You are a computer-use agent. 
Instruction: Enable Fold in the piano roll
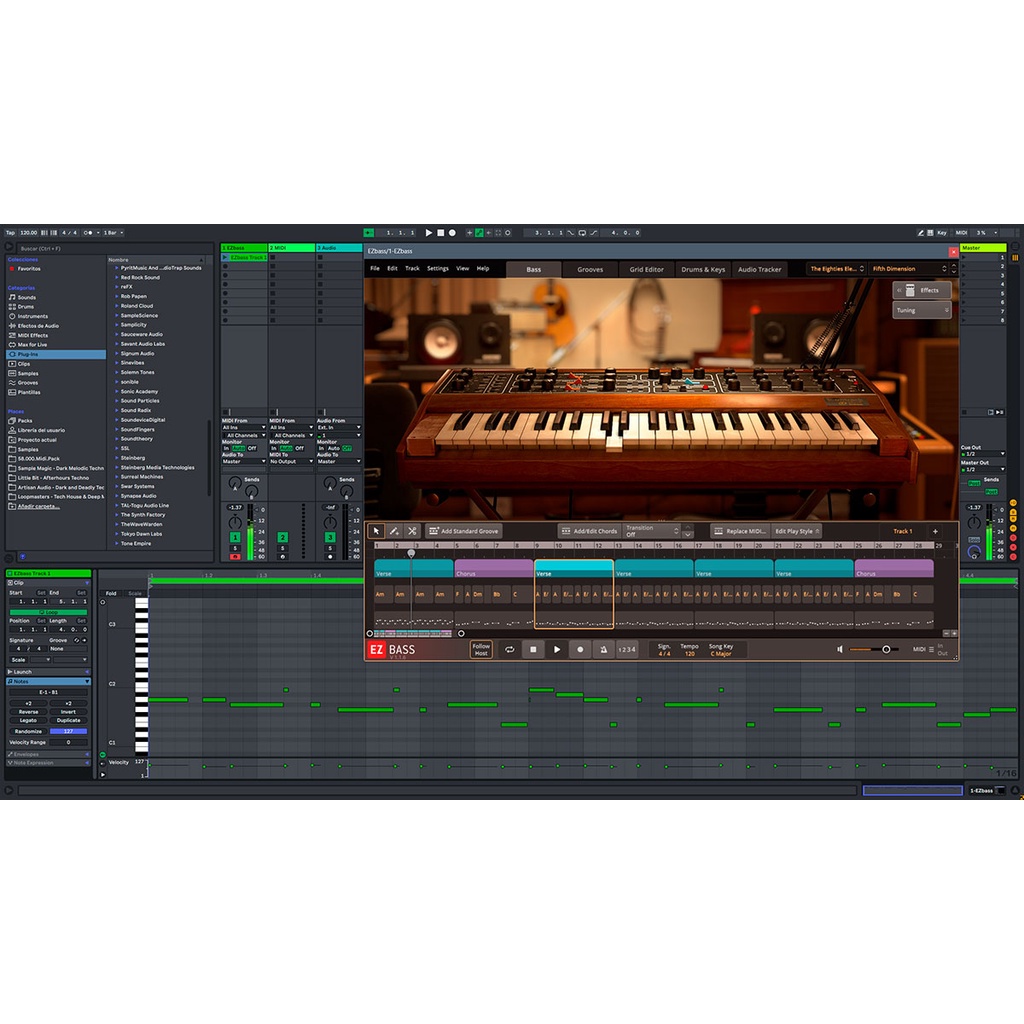(x=111, y=593)
